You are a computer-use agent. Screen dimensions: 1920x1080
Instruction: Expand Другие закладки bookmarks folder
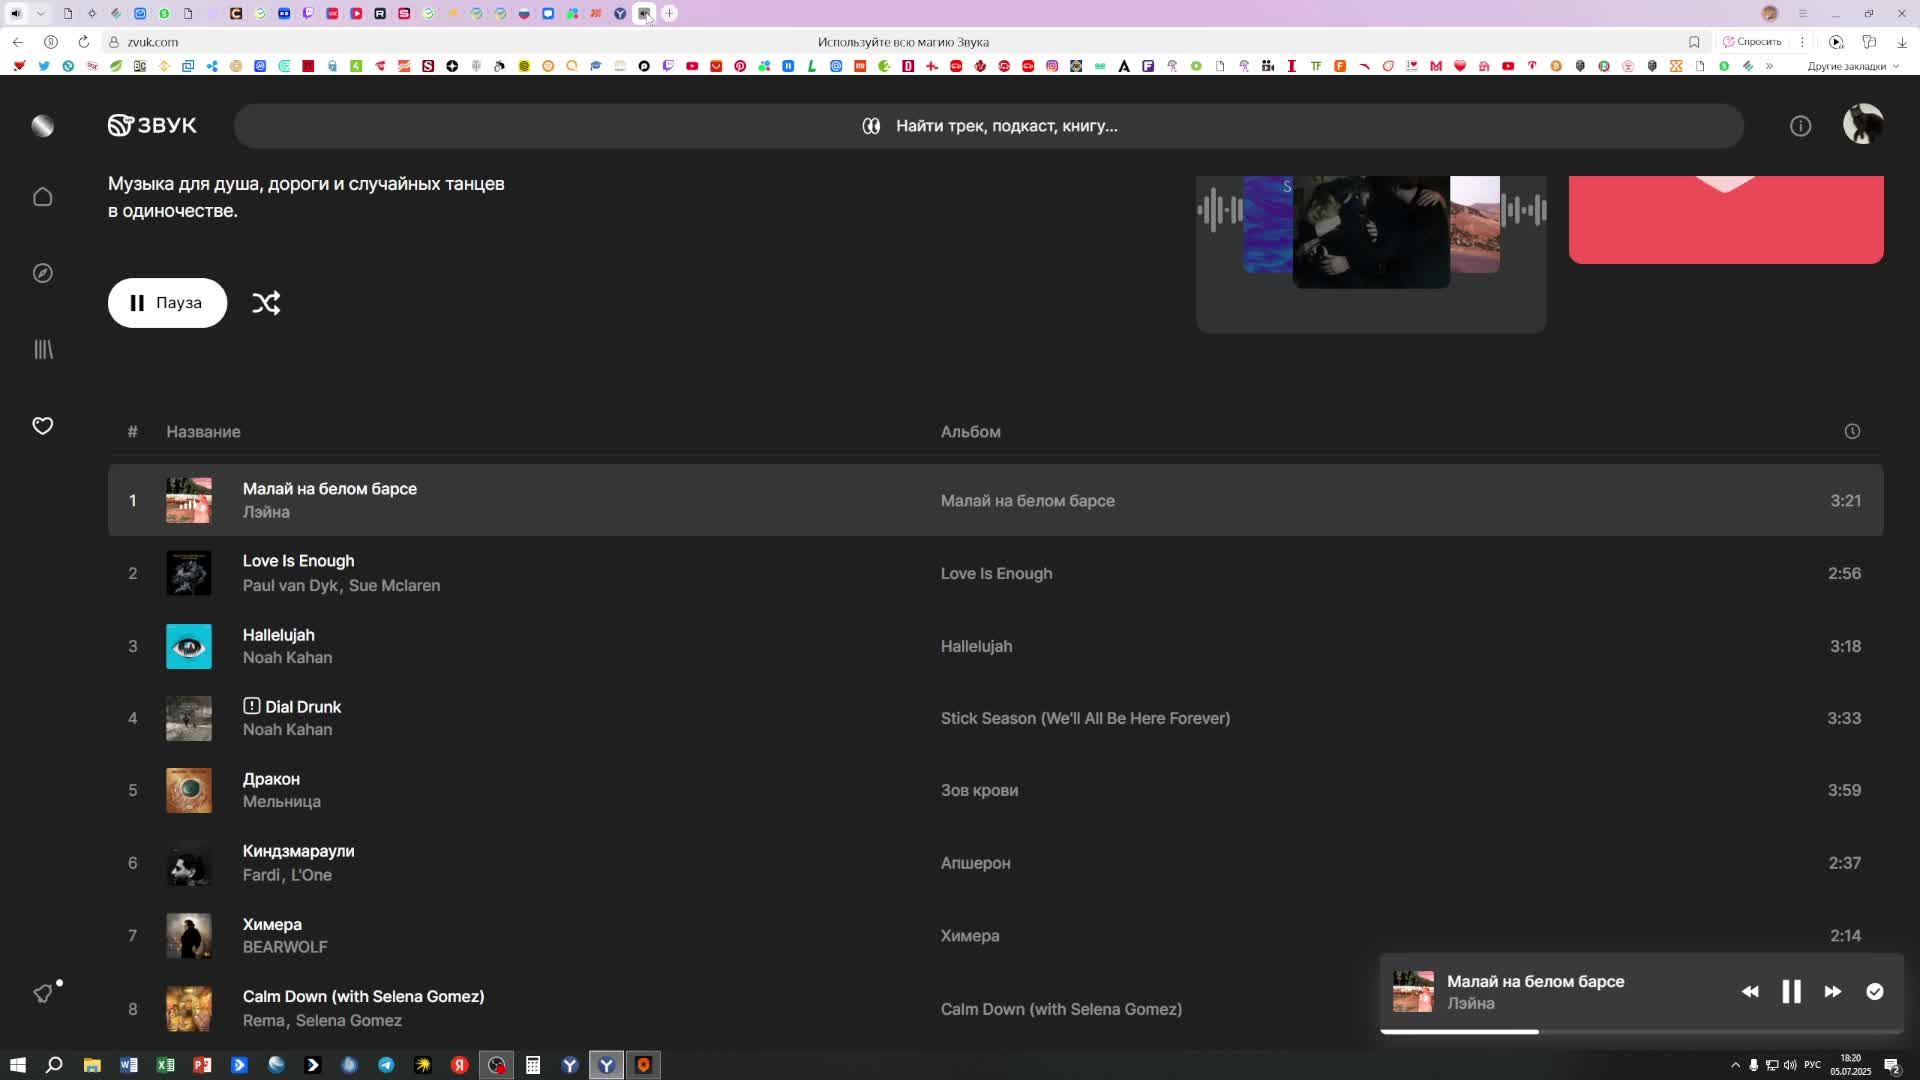(x=1852, y=66)
